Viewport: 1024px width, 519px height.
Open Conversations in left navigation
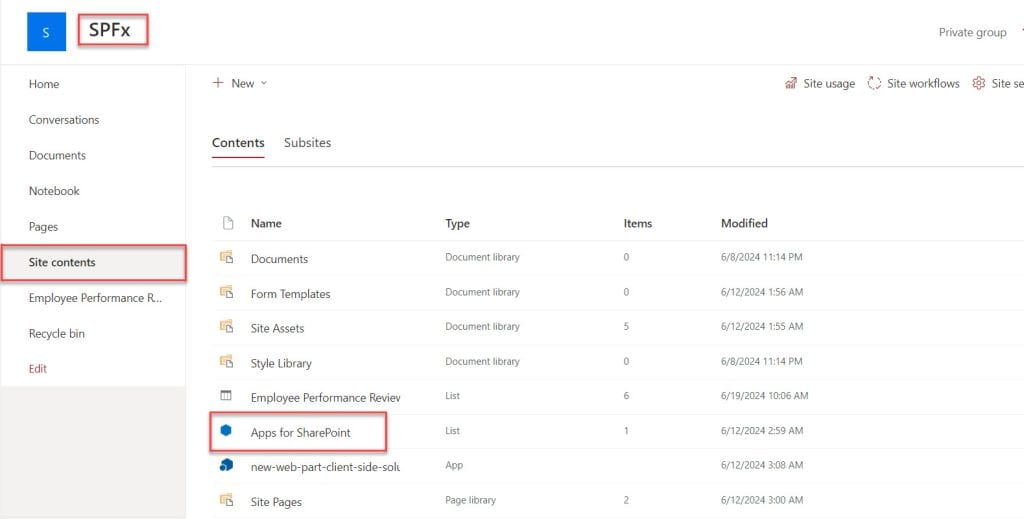[x=64, y=119]
